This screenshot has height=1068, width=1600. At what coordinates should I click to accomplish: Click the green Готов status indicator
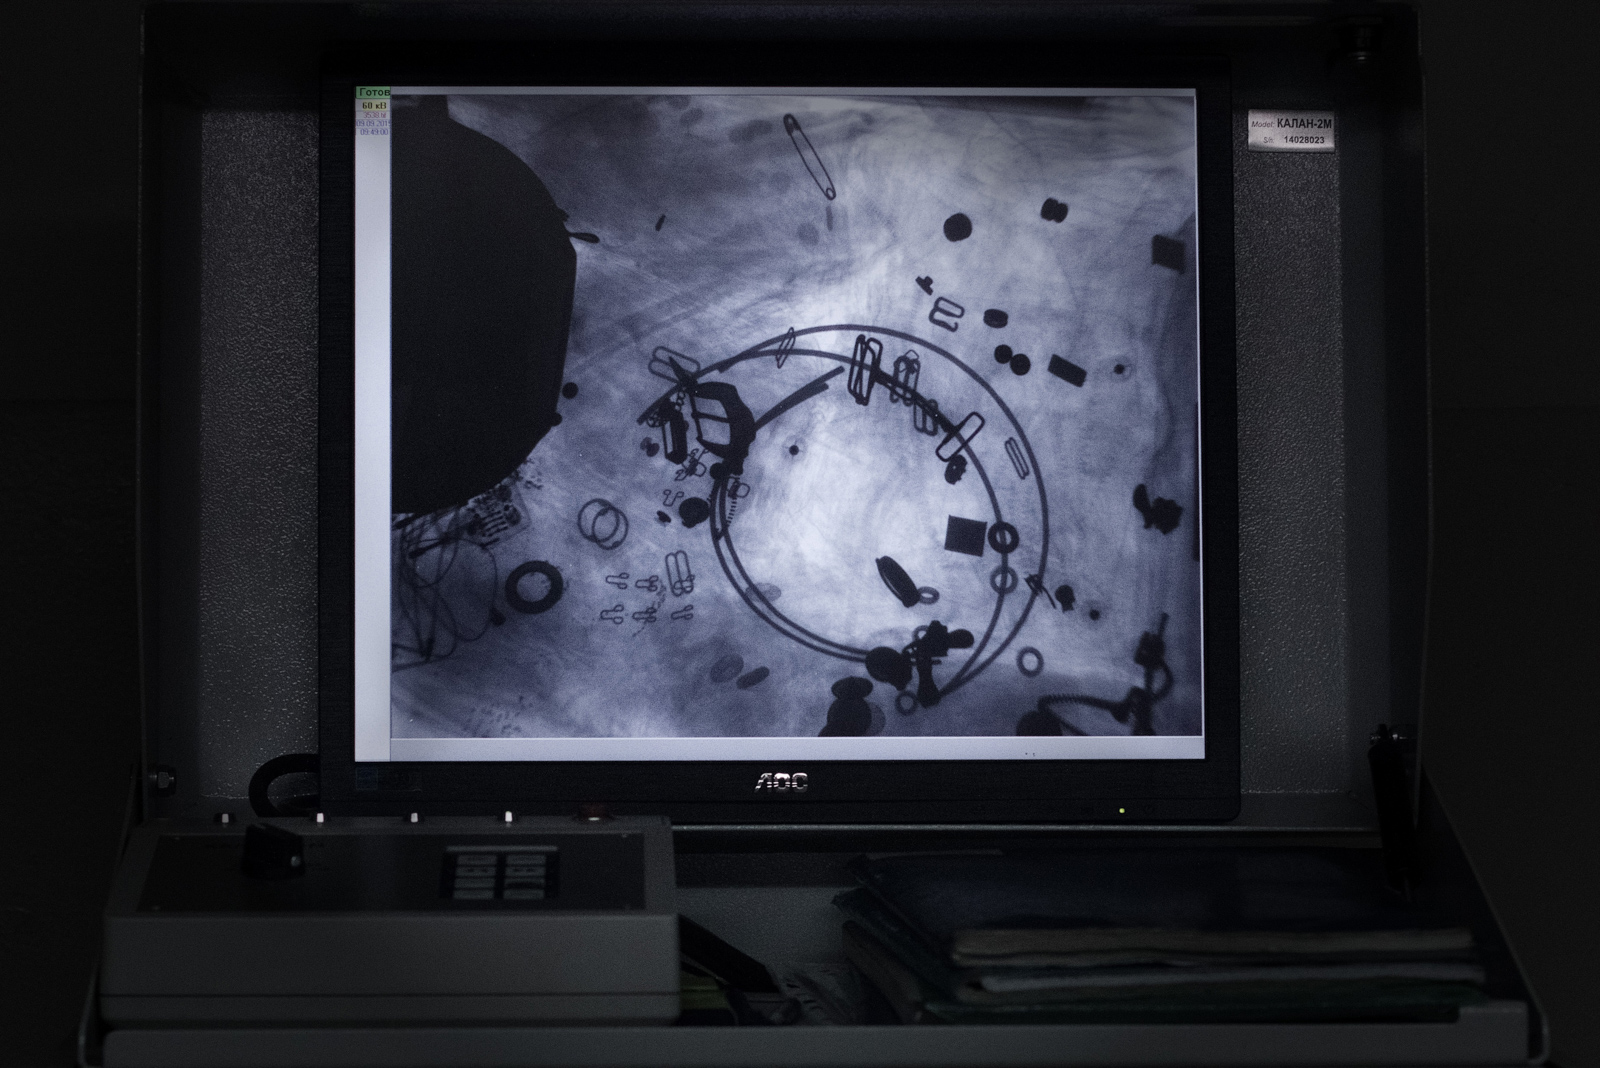tap(374, 92)
